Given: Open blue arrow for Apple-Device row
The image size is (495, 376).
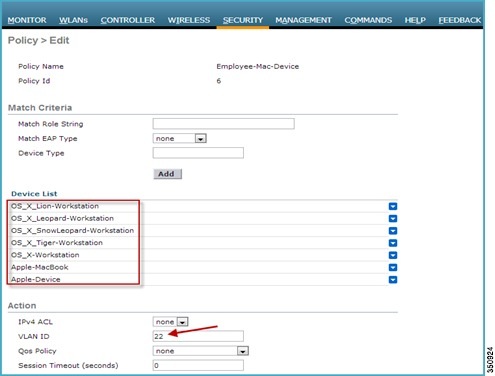Looking at the screenshot, I should [393, 279].
